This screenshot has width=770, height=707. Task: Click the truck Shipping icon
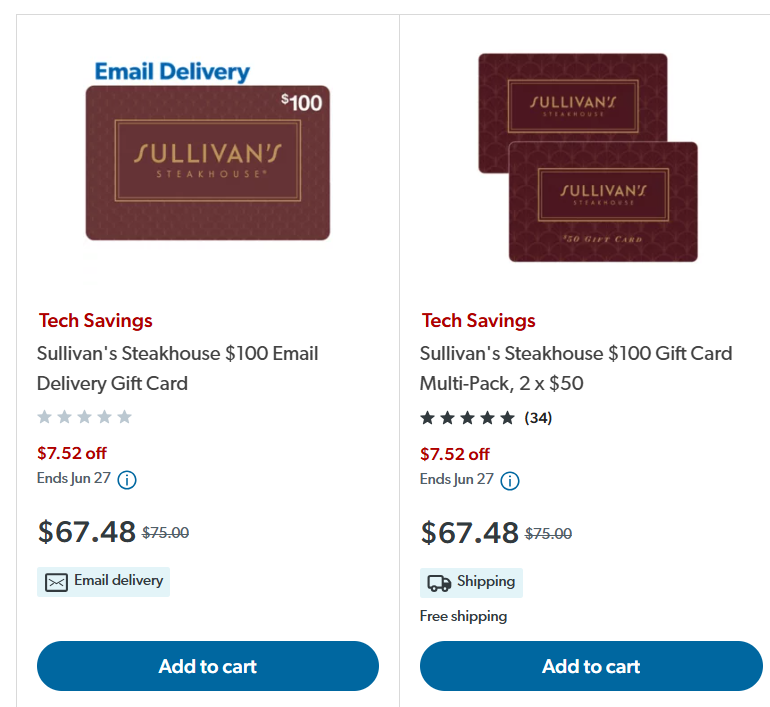439,582
